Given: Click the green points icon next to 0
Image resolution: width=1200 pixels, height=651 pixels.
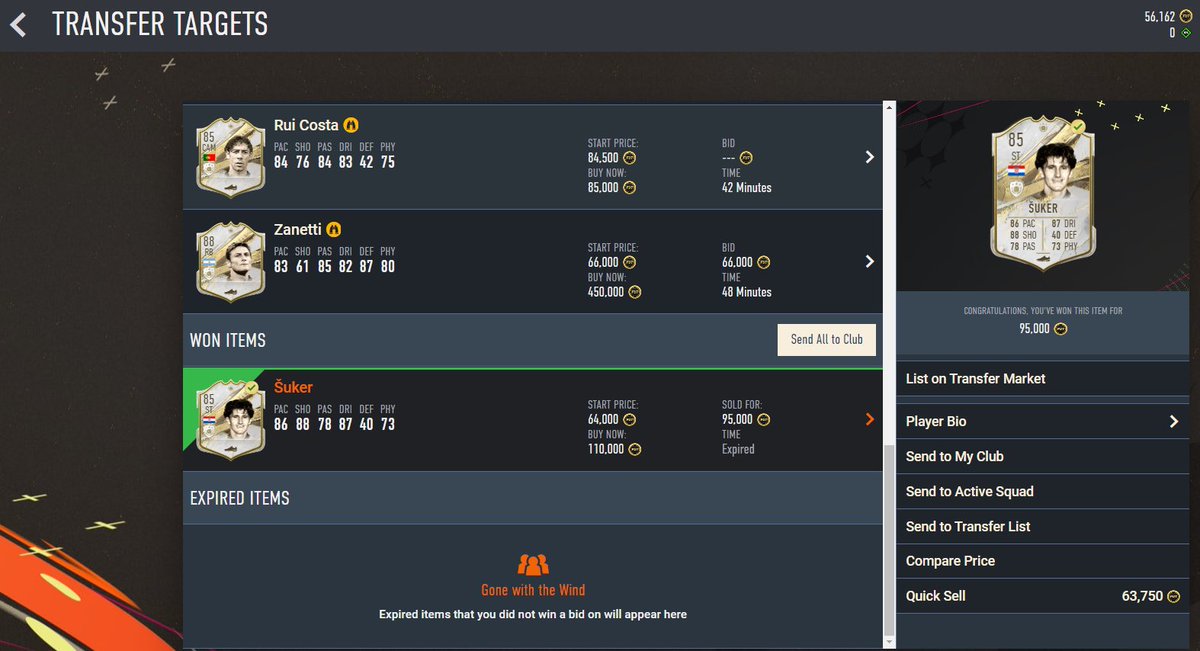Looking at the screenshot, I should tap(1188, 33).
